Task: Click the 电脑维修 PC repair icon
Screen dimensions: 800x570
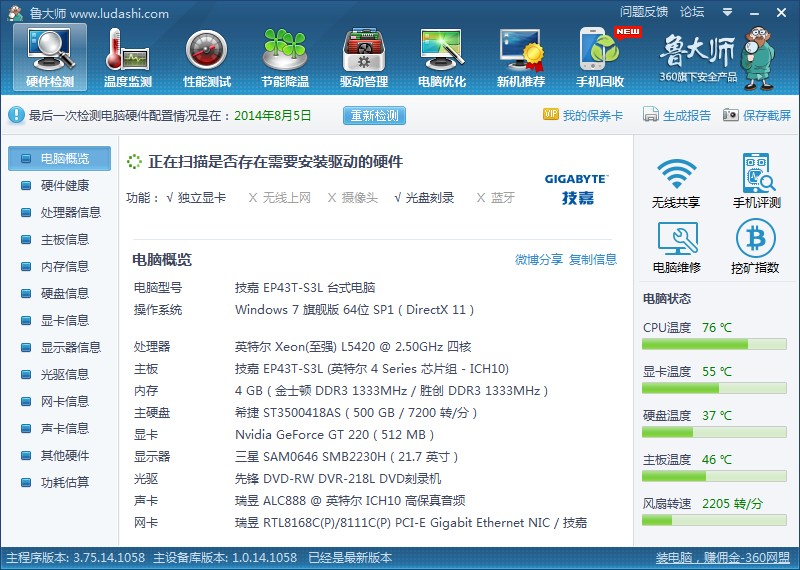Action: click(677, 248)
